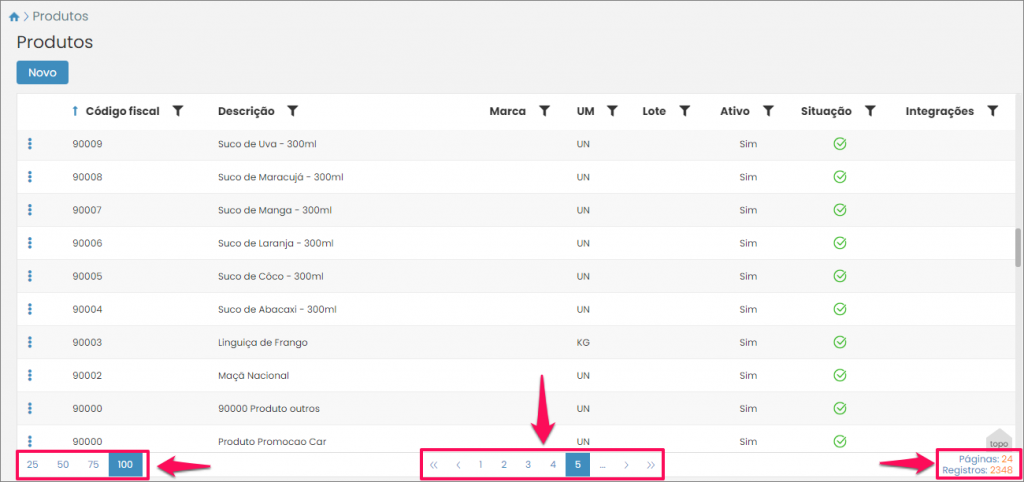This screenshot has width=1024, height=482.
Task: Click the filter icon next to UM
Action: pyautogui.click(x=612, y=111)
